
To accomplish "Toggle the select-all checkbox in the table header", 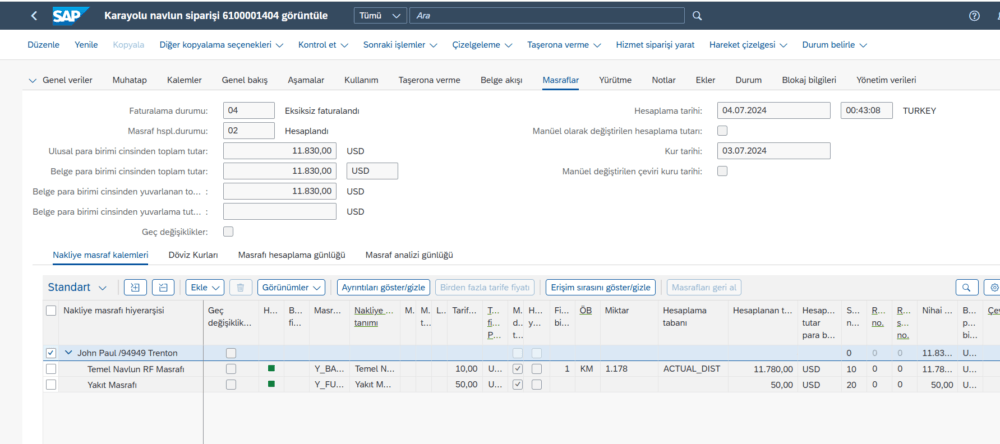I will 51,311.
